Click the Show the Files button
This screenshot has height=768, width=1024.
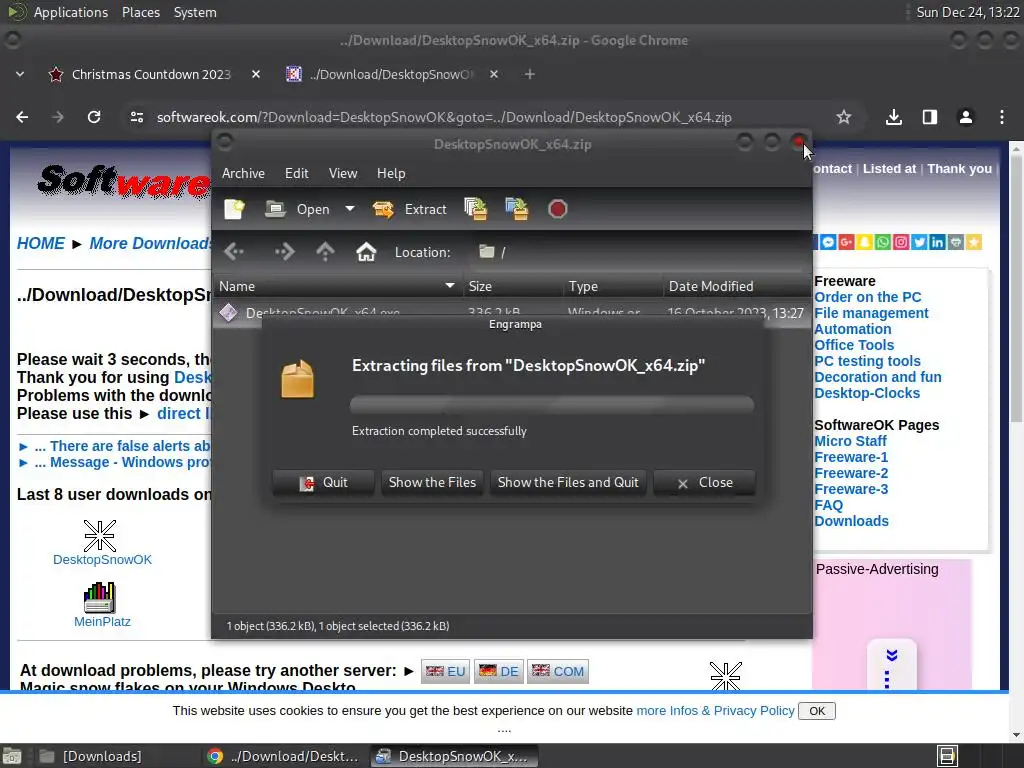432,483
